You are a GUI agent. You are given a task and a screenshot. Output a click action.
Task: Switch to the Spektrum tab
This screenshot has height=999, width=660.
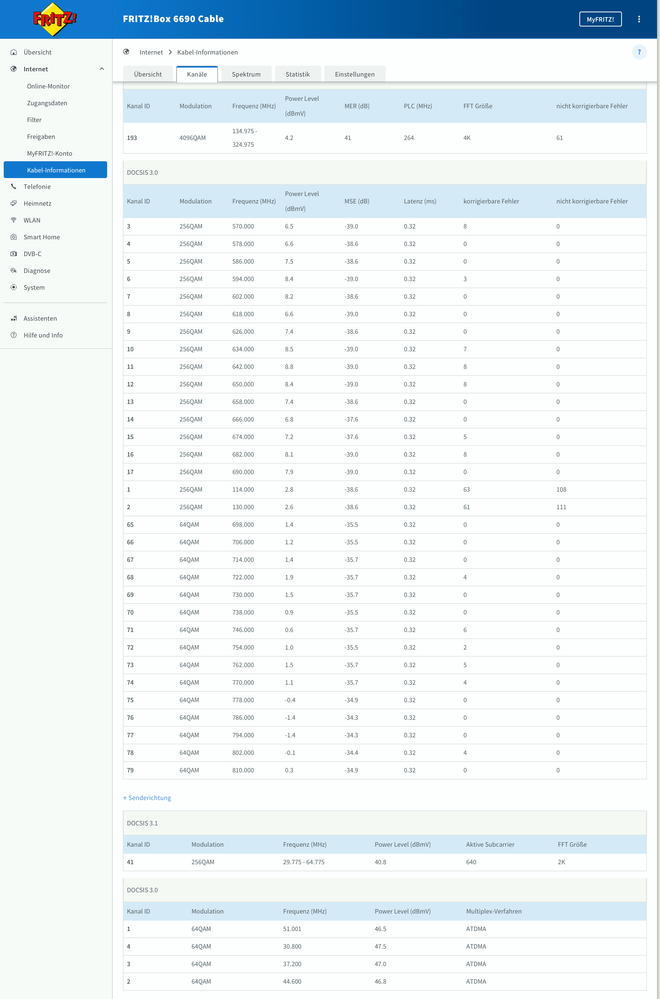(x=247, y=74)
